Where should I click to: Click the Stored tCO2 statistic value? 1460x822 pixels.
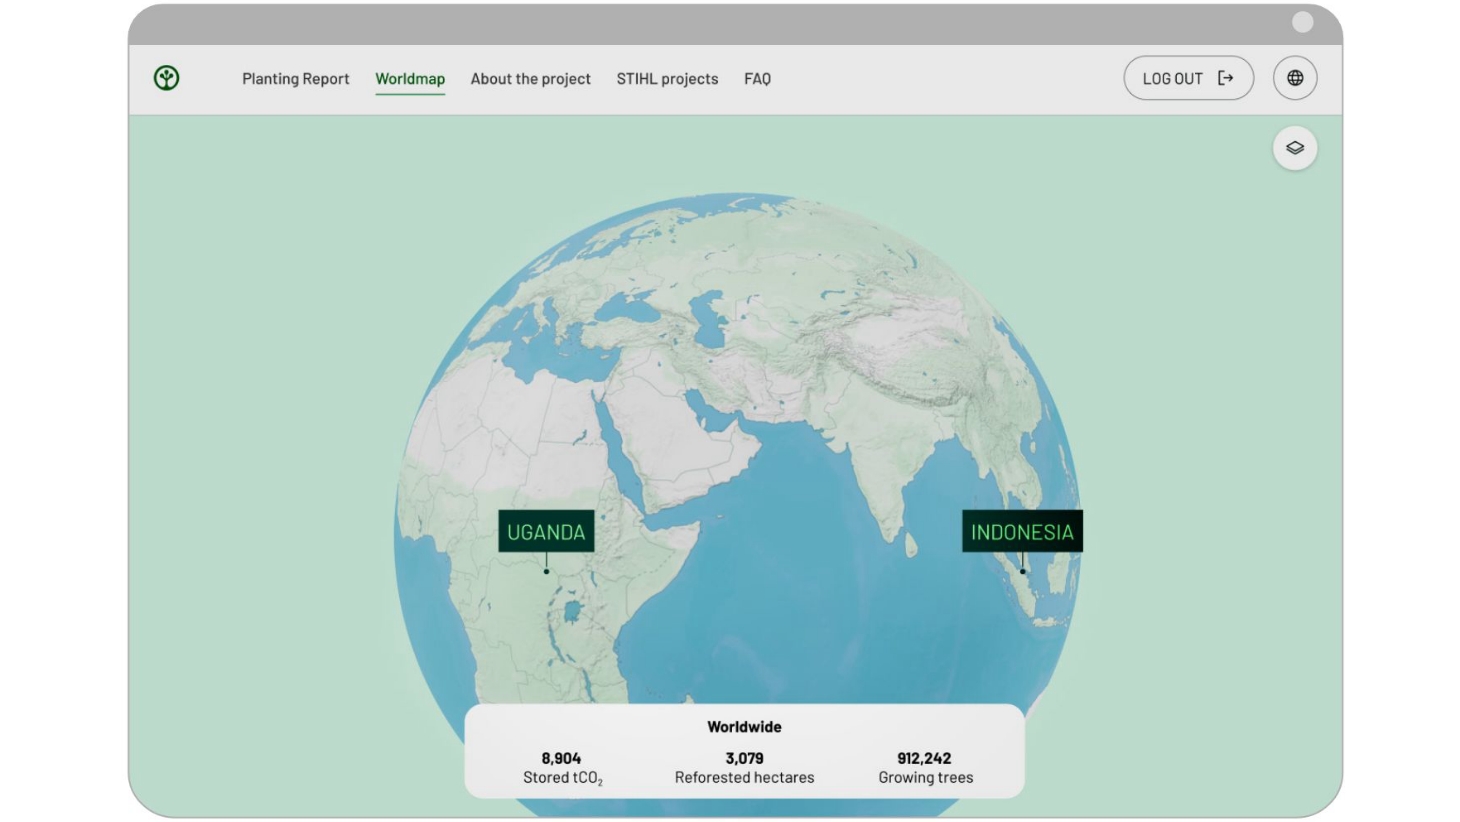pos(562,758)
